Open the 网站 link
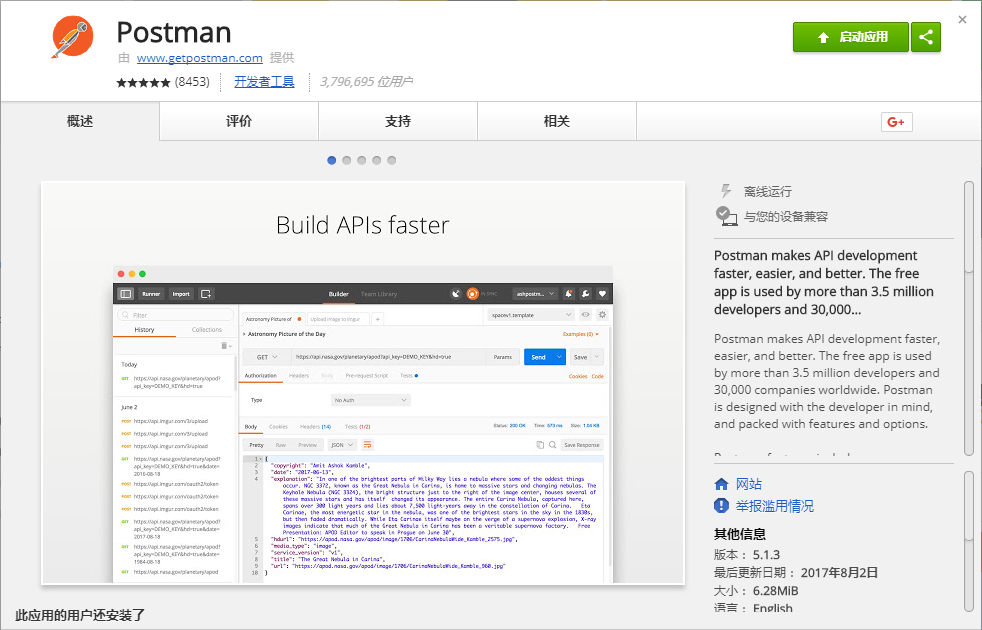Screen dimensions: 982x630 coord(749,484)
